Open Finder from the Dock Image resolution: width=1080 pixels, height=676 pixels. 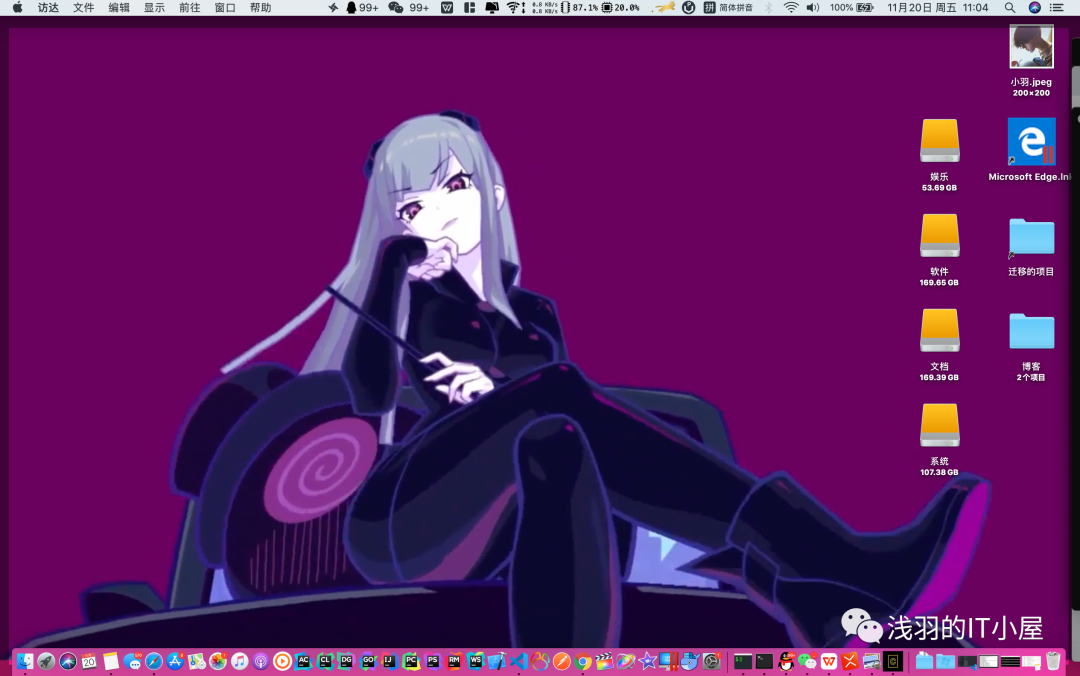(x=25, y=662)
